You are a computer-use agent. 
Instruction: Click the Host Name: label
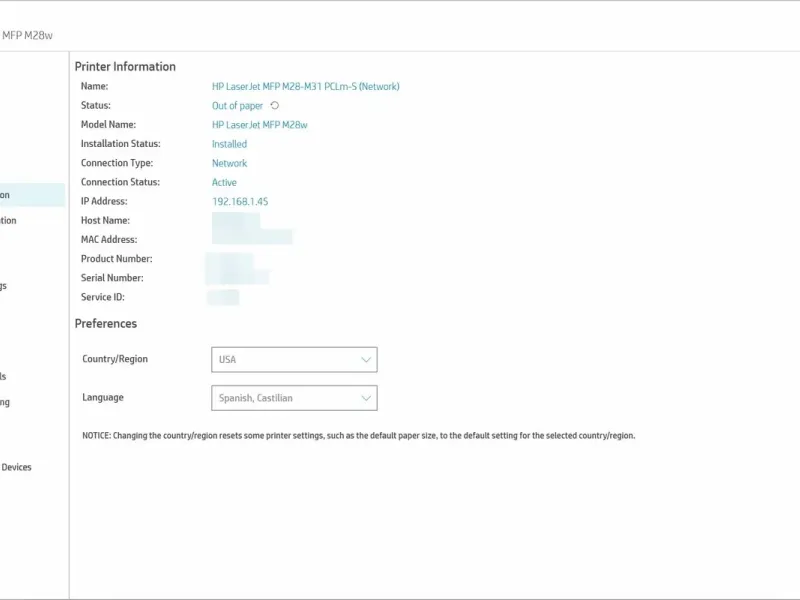(x=105, y=220)
